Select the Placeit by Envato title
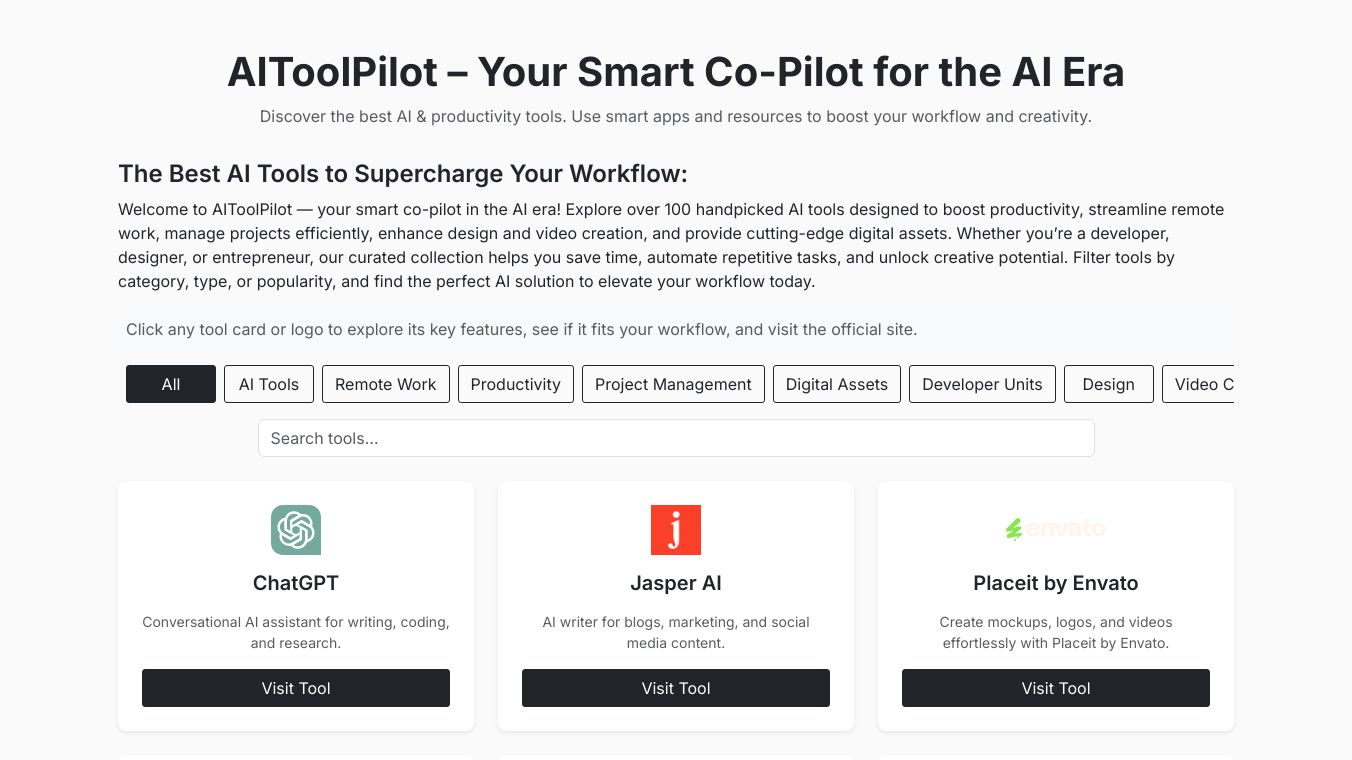The height and width of the screenshot is (760, 1352). pos(1056,583)
